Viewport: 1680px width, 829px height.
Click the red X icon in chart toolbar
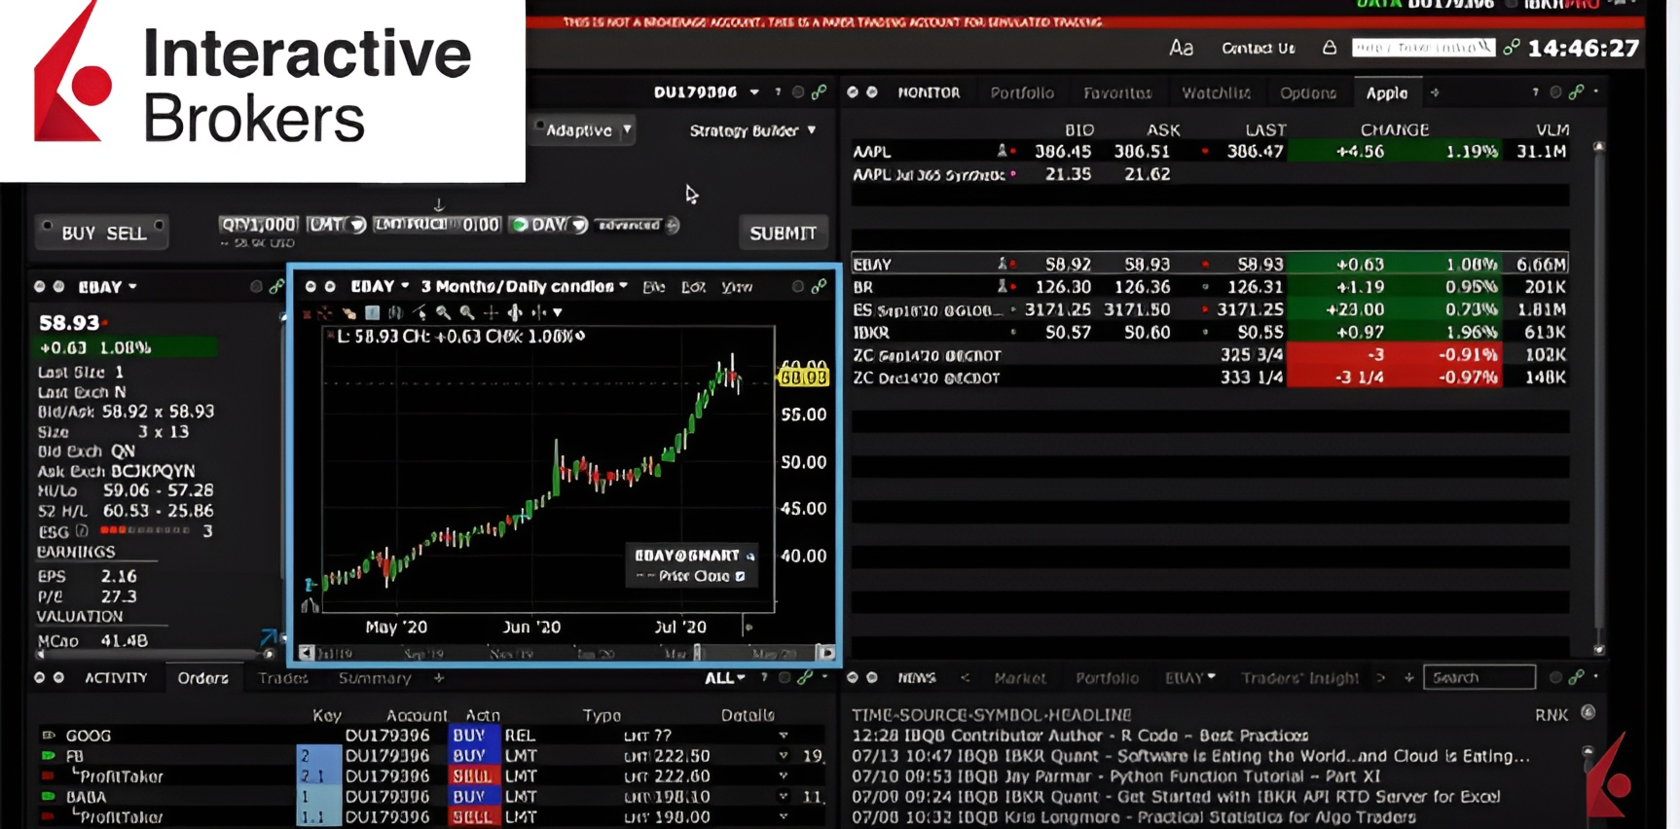(x=307, y=313)
